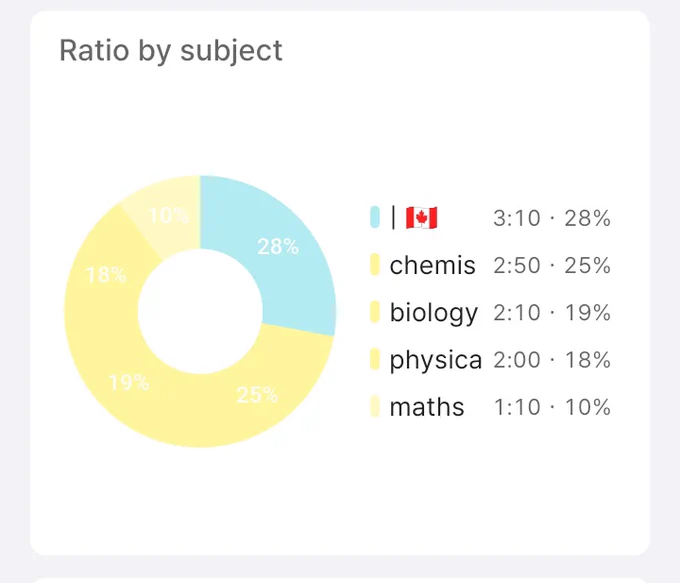Click the chemis legend color swatch
The width and height of the screenshot is (680, 583).
(375, 265)
